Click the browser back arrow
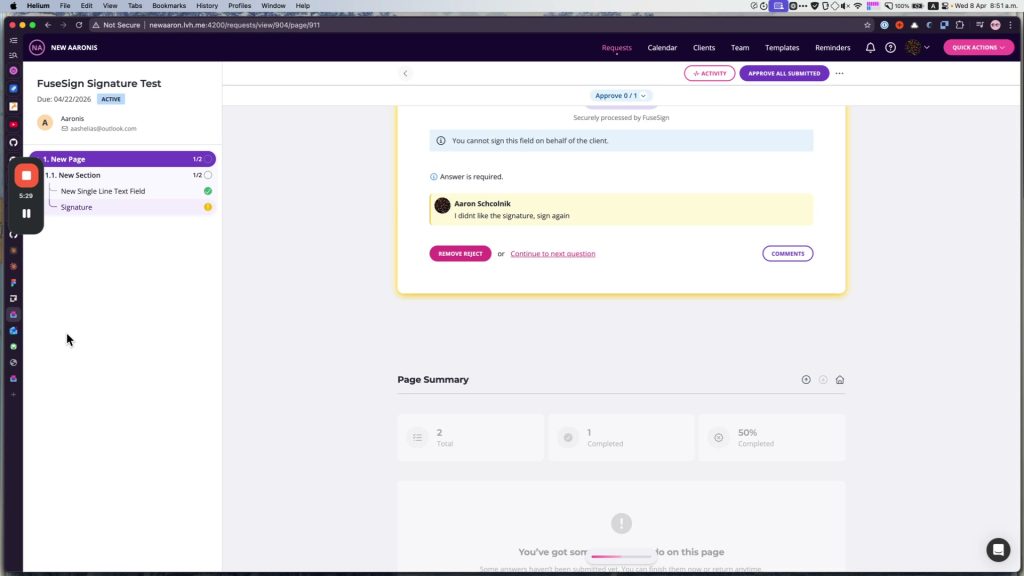The width and height of the screenshot is (1024, 576). (48, 25)
